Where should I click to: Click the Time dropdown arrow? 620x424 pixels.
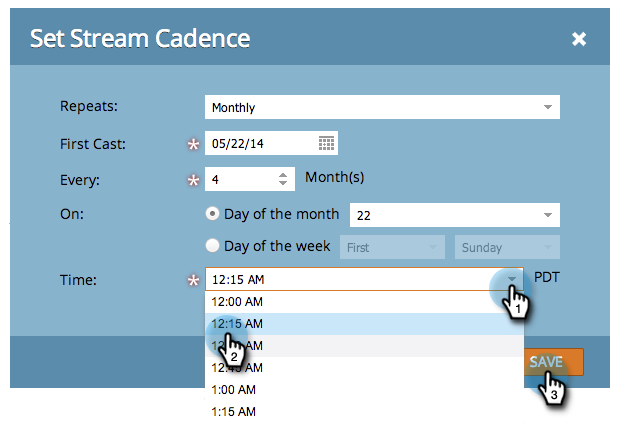511,280
